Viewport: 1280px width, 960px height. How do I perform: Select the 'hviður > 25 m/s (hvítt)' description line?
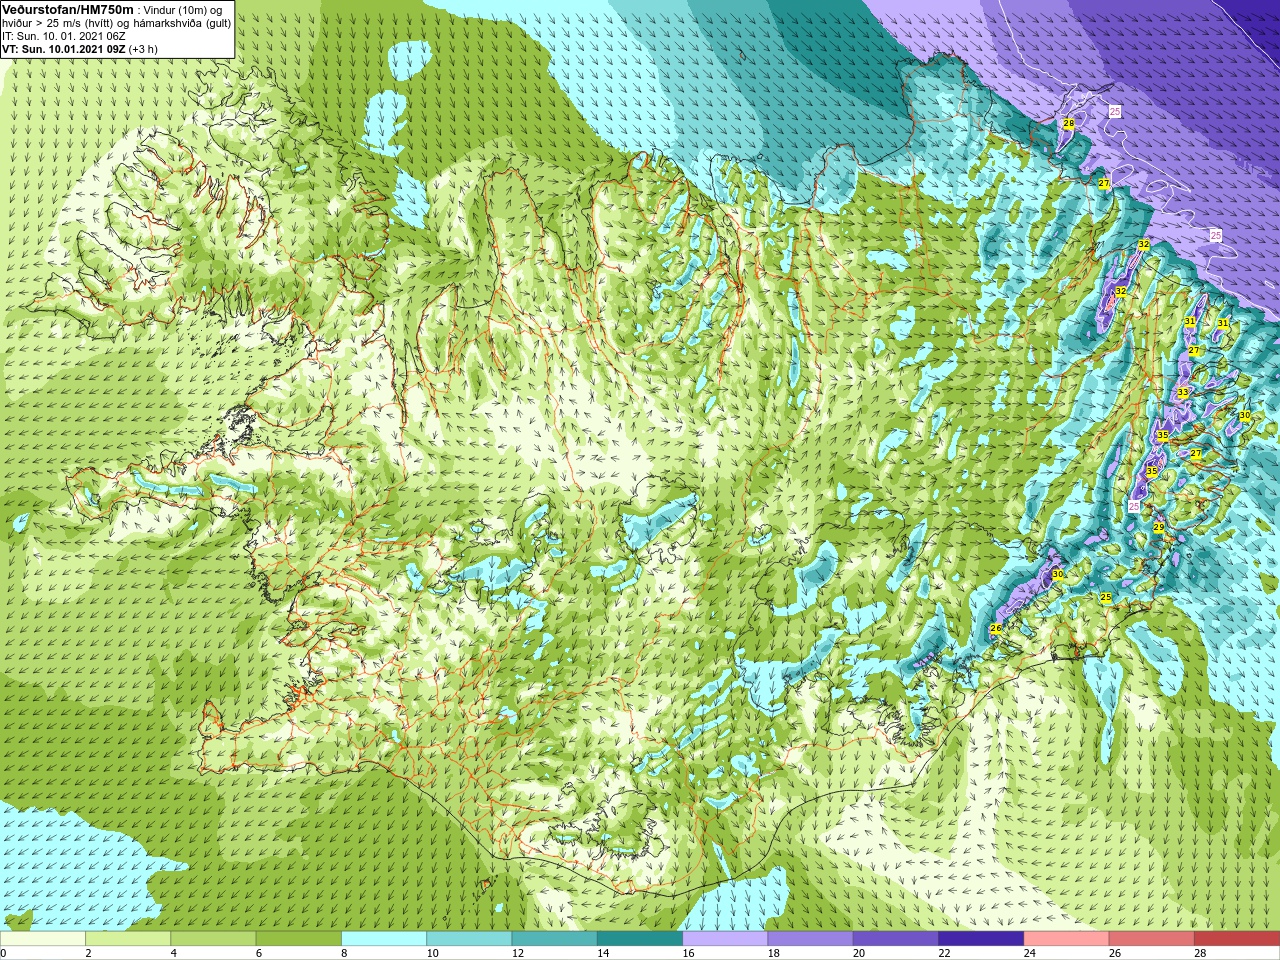click(116, 23)
